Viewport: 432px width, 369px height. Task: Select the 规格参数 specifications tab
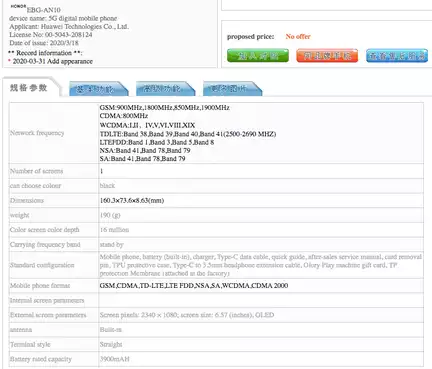pyautogui.click(x=29, y=88)
